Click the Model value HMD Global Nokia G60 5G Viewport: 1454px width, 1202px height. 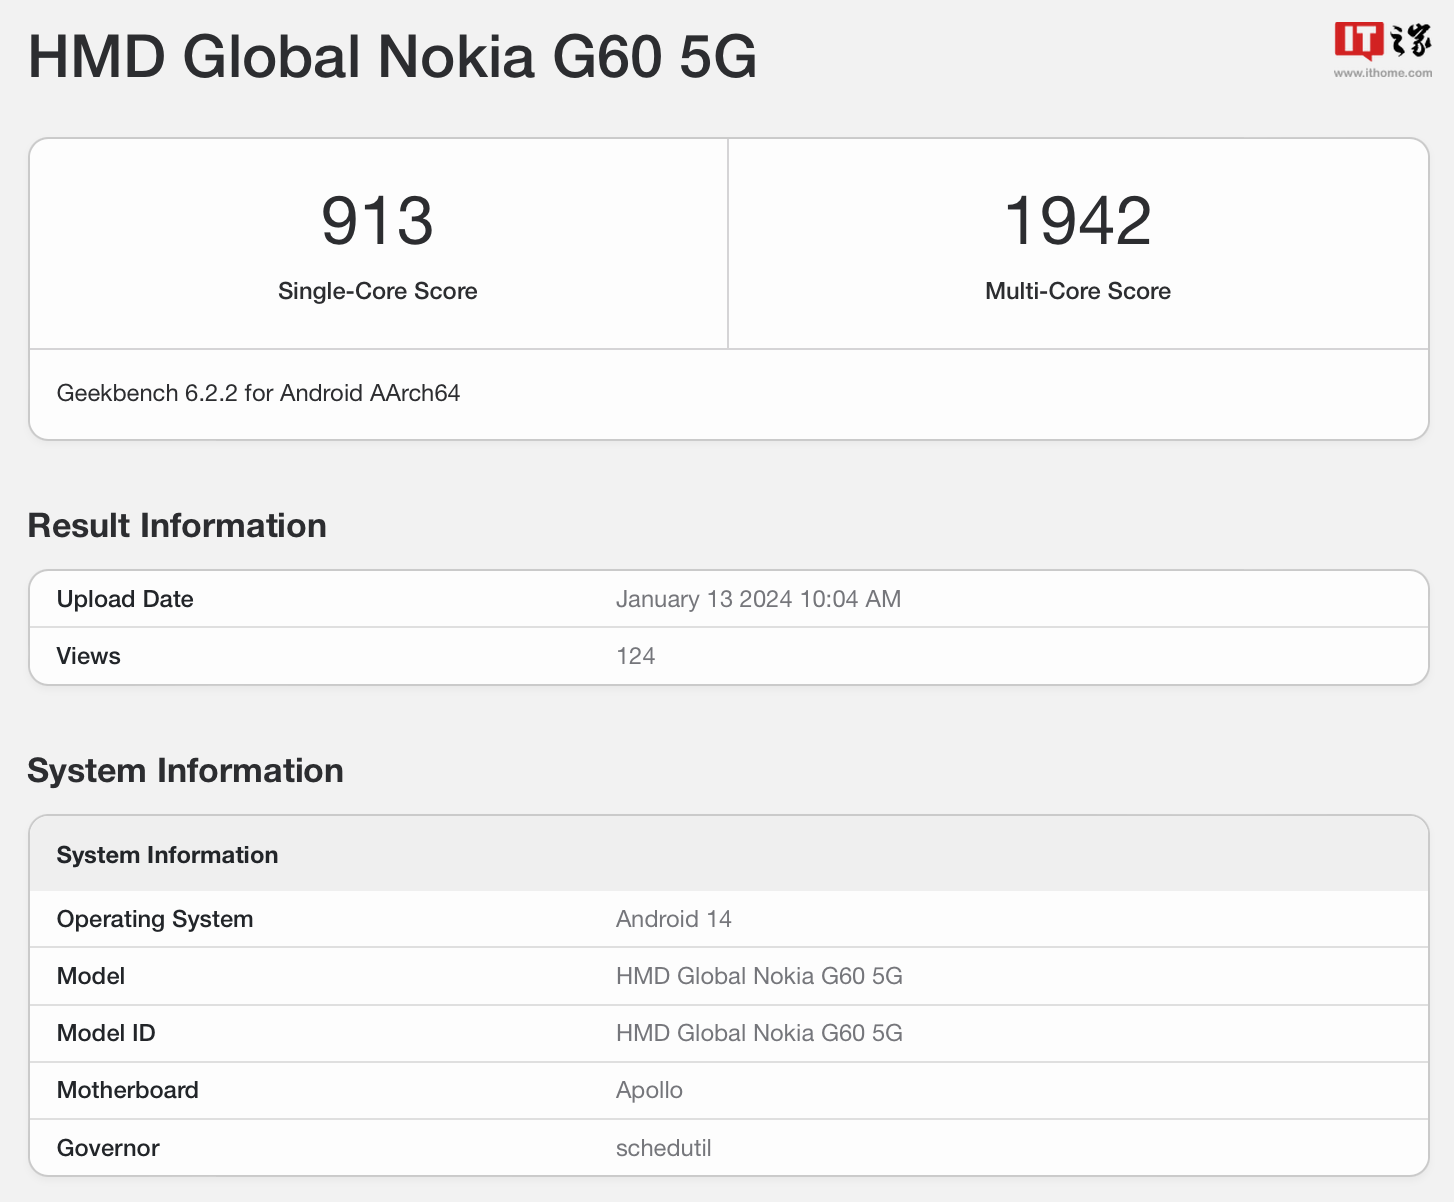click(759, 976)
